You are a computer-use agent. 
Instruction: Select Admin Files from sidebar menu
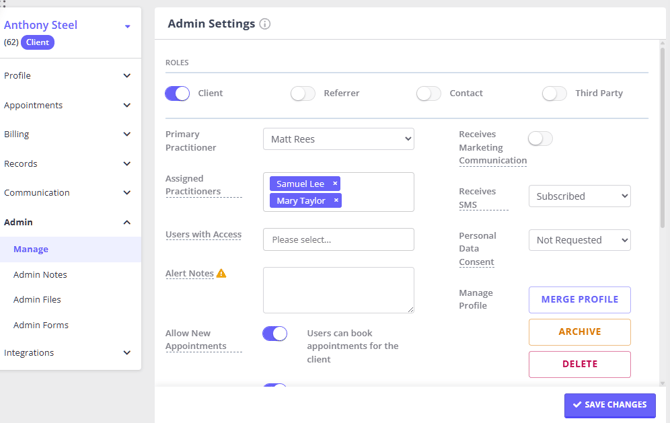tap(37, 300)
